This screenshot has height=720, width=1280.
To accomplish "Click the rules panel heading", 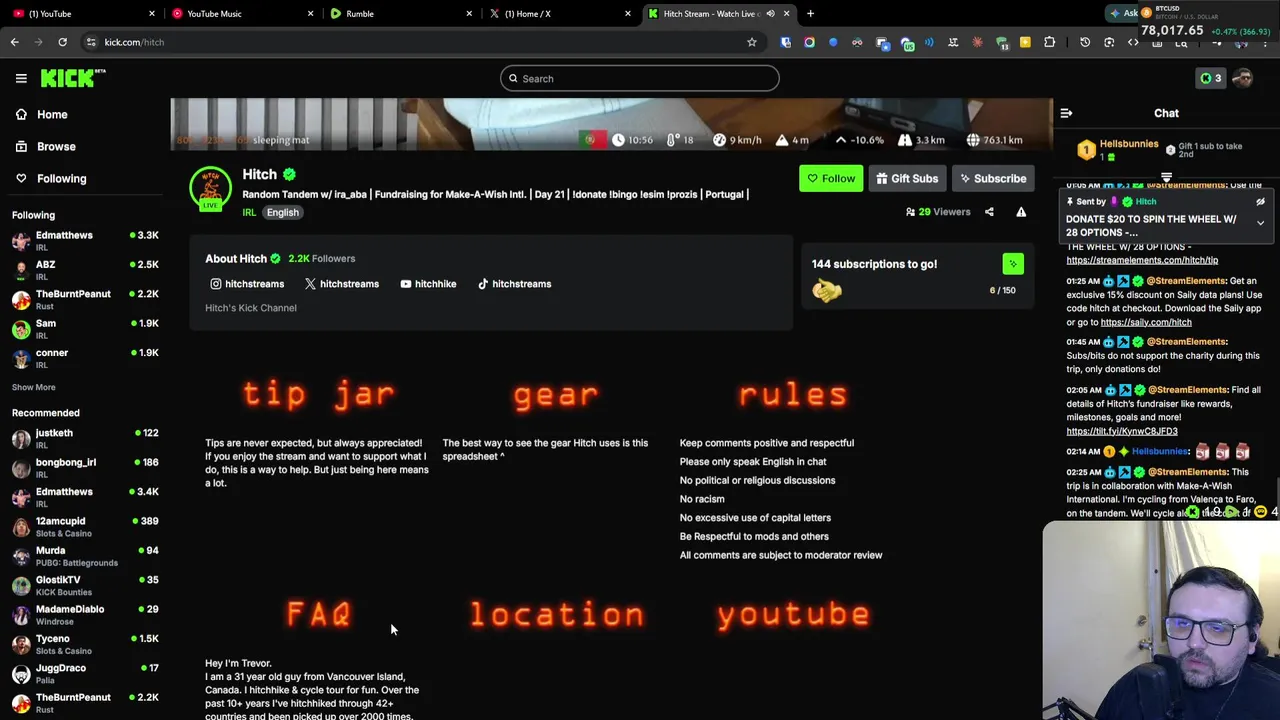I will [792, 394].
